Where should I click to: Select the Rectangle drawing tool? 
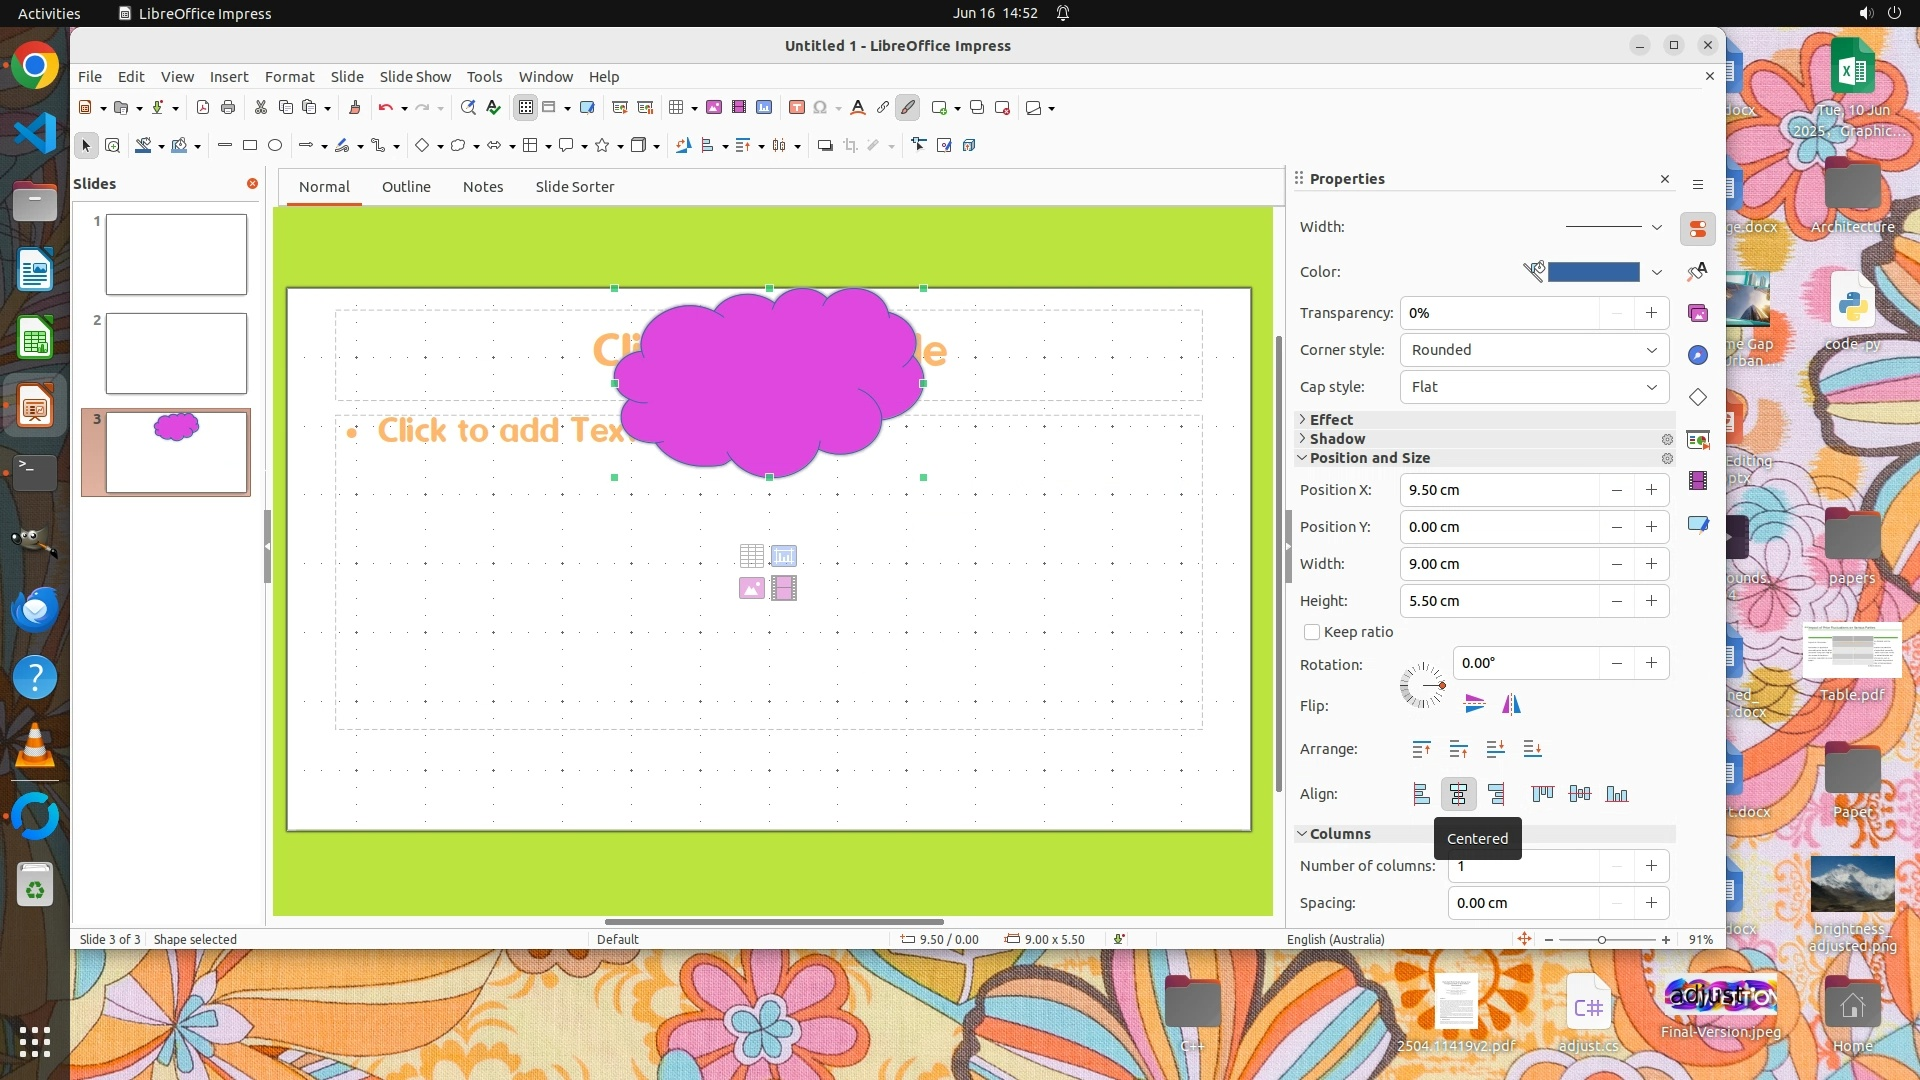[x=250, y=146]
